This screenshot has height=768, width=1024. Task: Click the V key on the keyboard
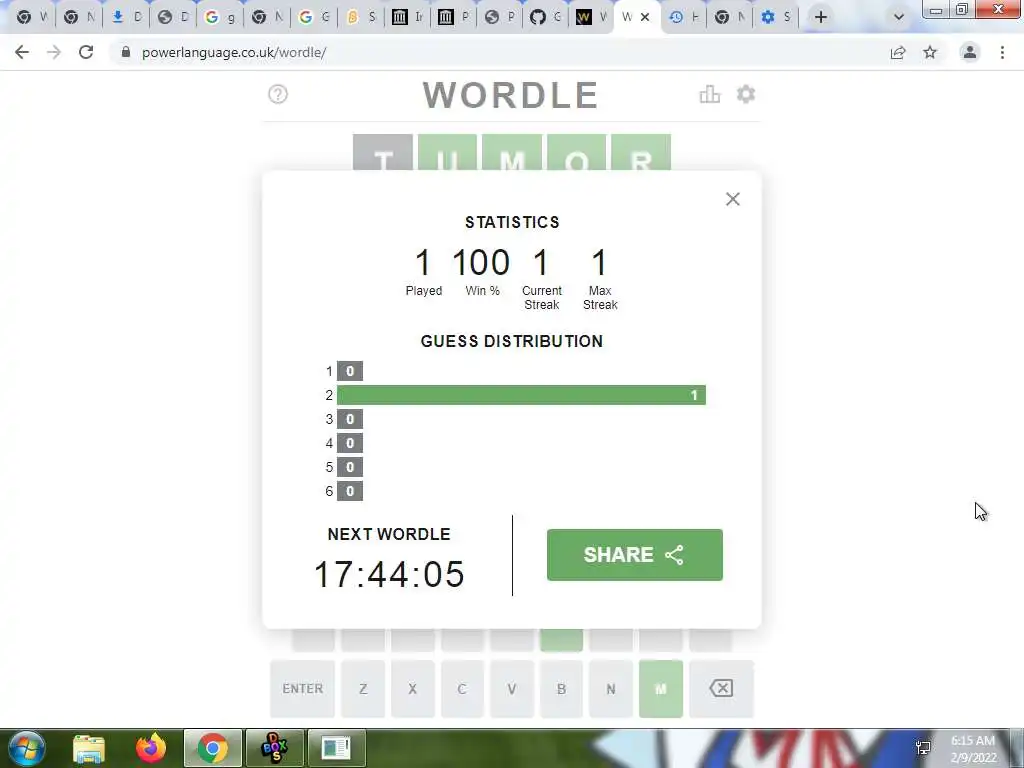click(x=512, y=688)
